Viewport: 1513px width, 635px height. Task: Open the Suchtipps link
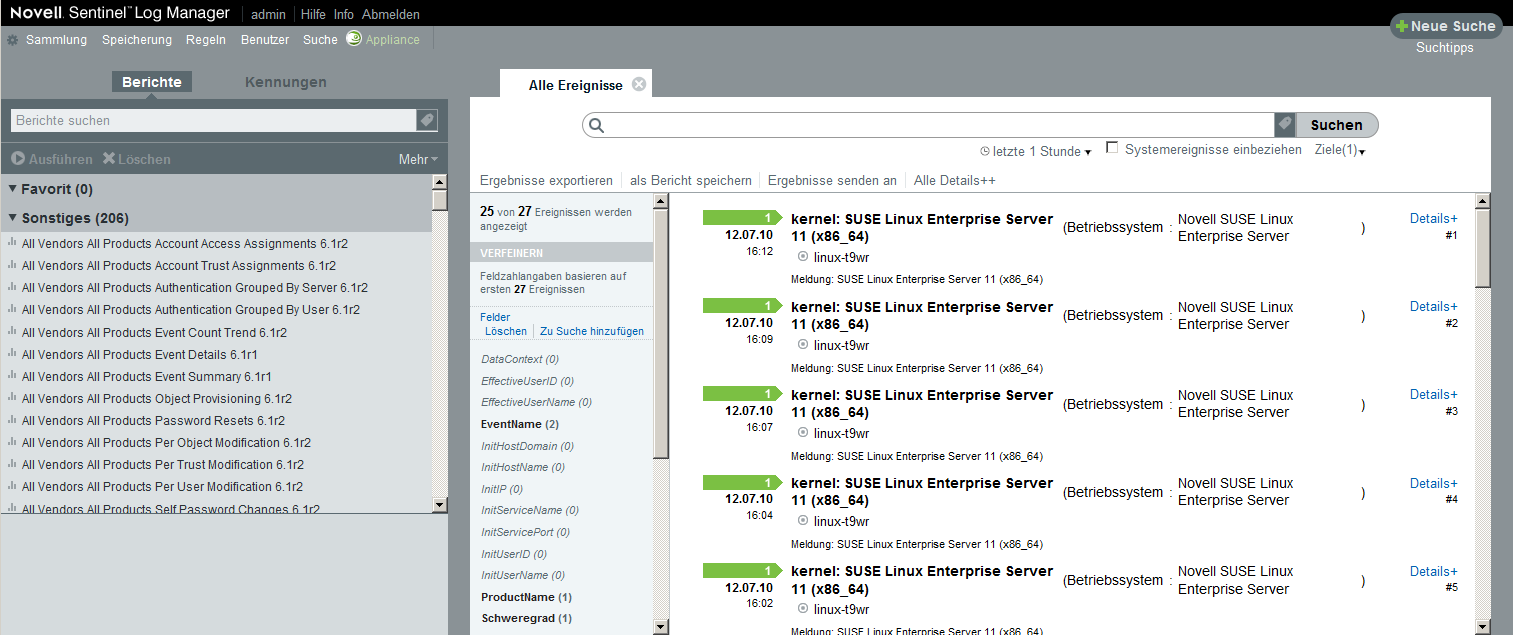1444,47
